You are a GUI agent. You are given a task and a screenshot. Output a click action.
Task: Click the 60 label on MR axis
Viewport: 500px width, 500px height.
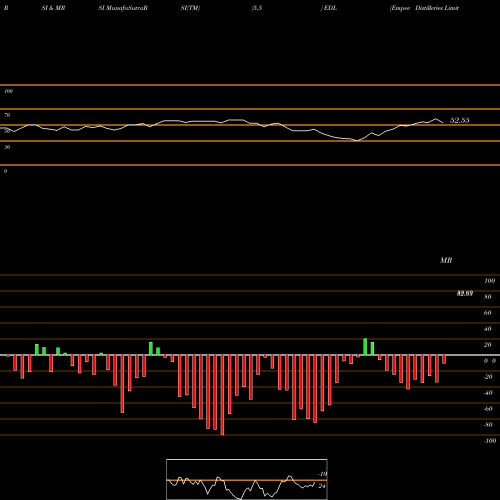point(488,313)
